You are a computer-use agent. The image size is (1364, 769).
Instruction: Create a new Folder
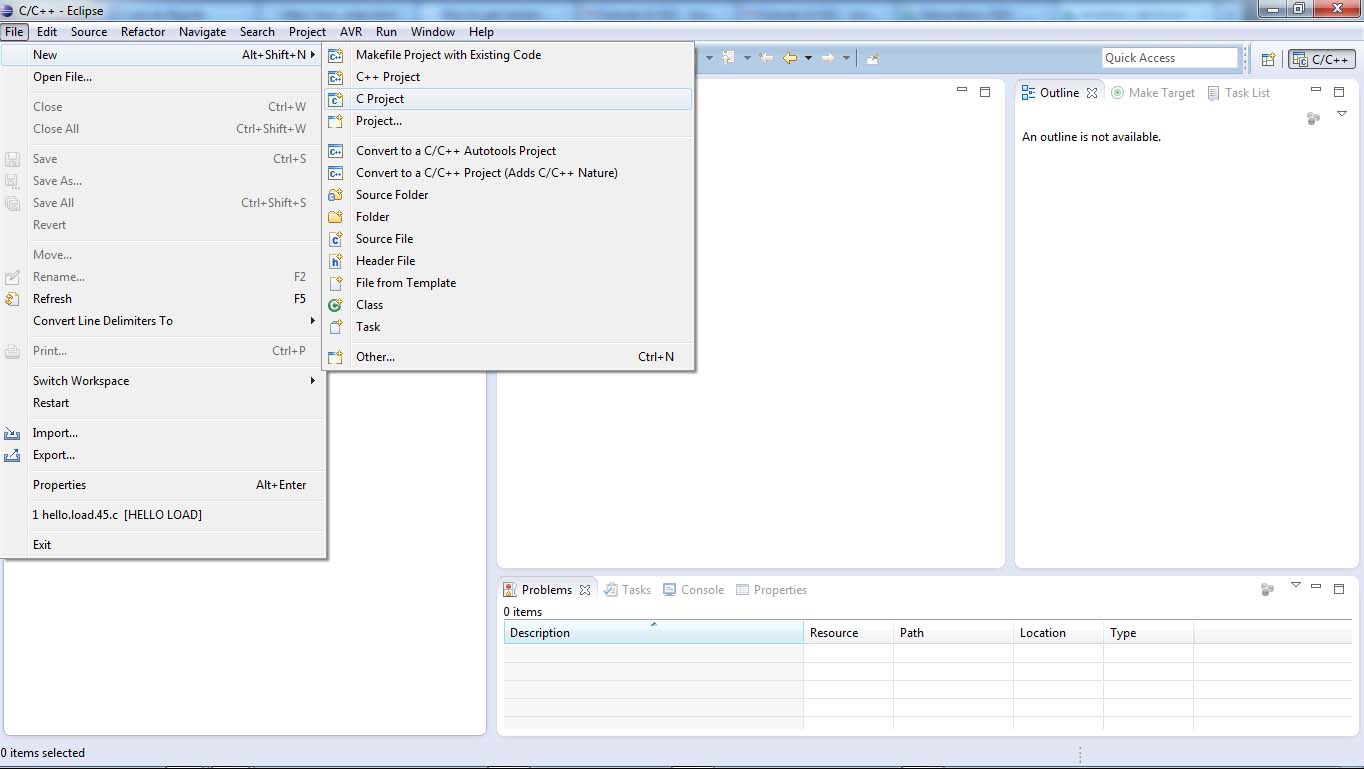coord(507,217)
